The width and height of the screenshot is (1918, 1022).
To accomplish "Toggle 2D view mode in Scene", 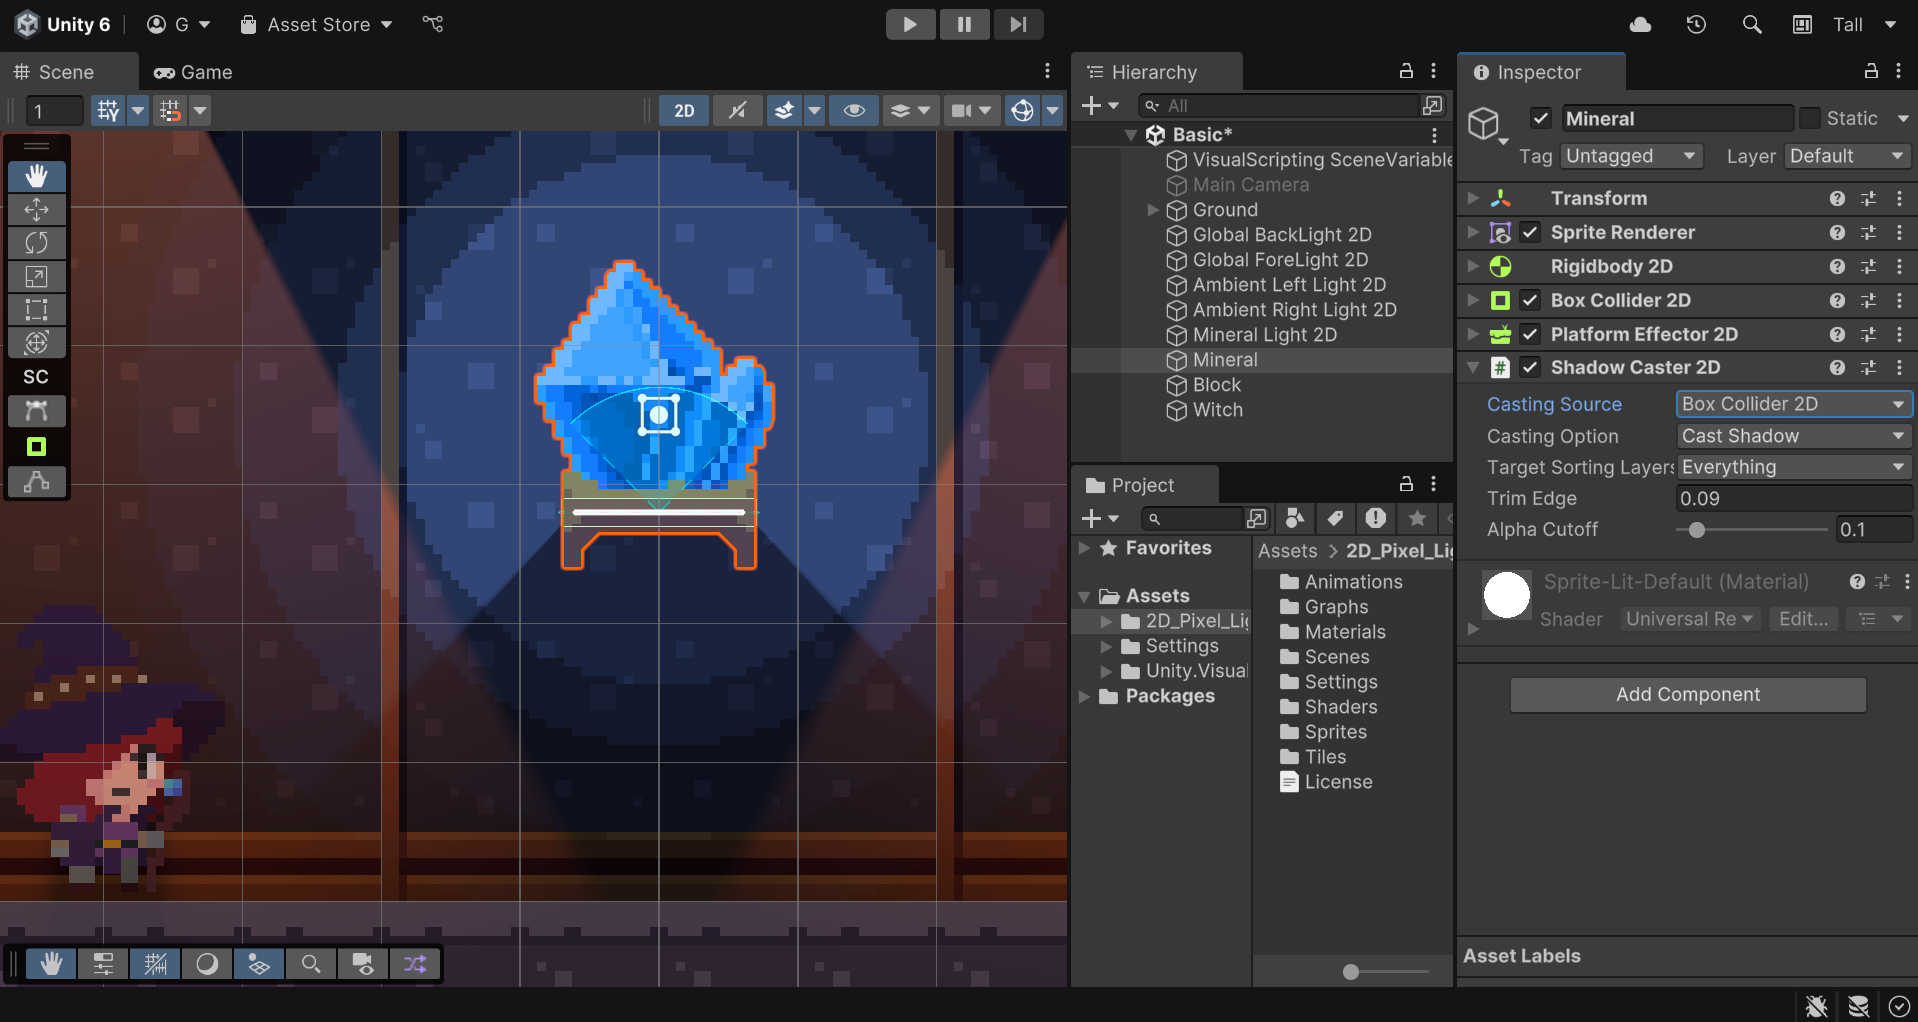I will click(x=684, y=111).
